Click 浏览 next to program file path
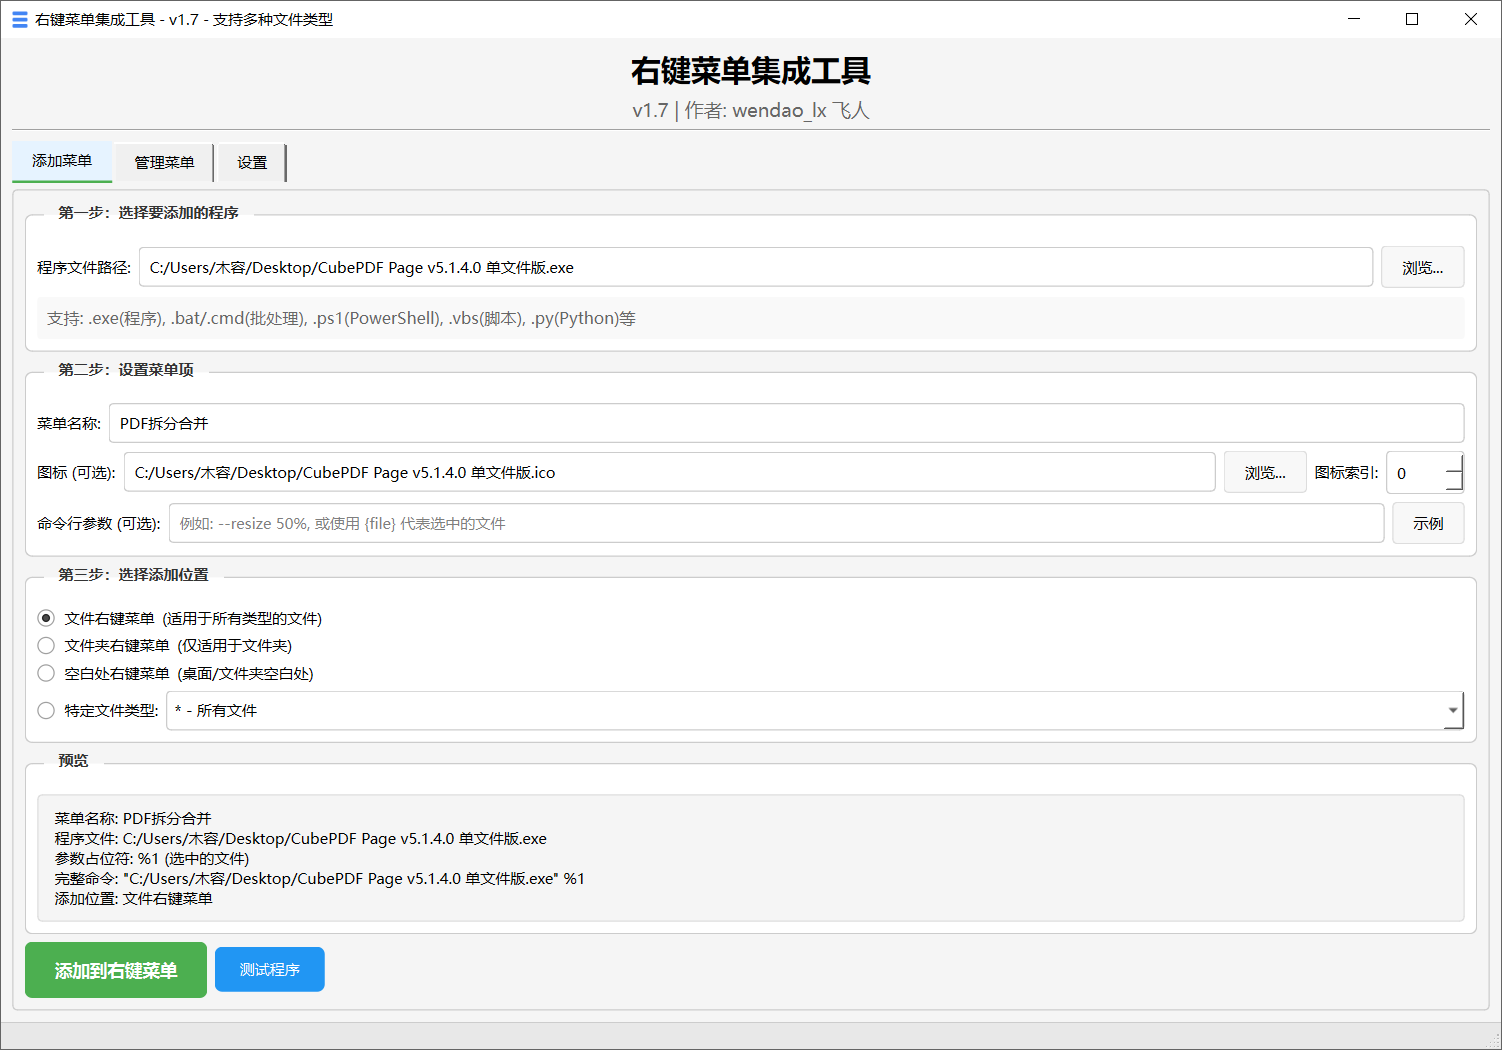This screenshot has width=1502, height=1050. [x=1422, y=266]
